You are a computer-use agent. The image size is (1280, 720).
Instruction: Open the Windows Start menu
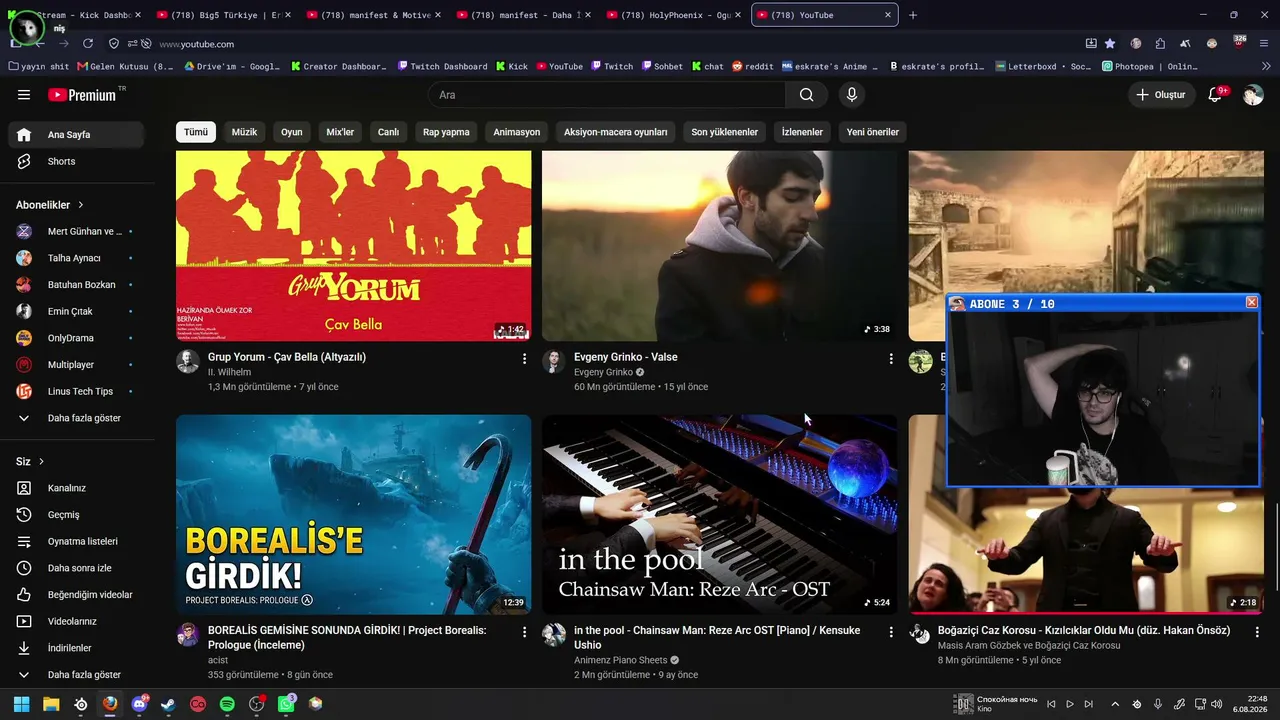click(x=22, y=704)
